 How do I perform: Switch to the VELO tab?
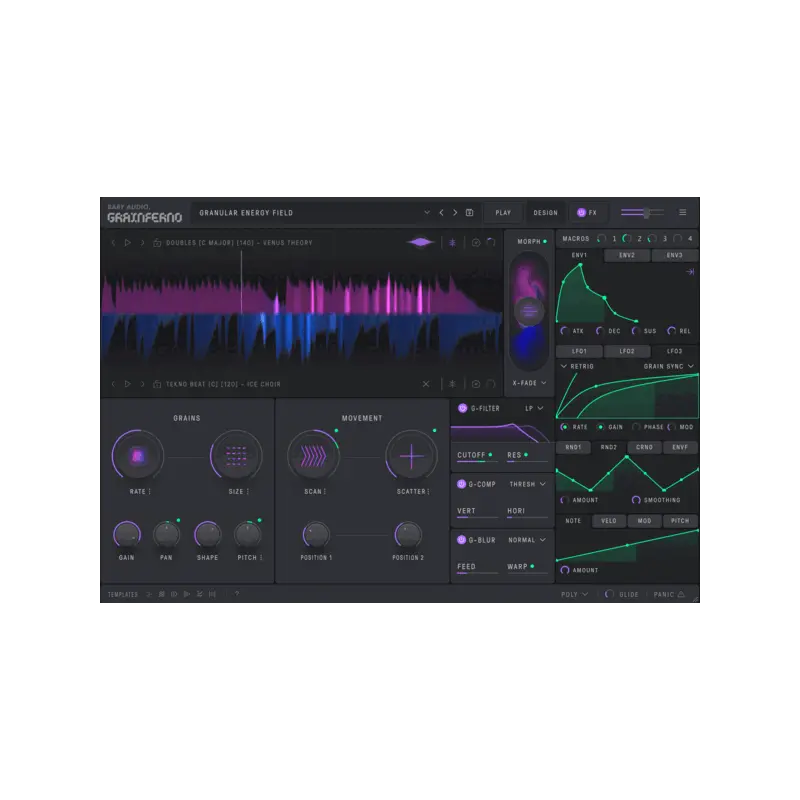pos(609,520)
